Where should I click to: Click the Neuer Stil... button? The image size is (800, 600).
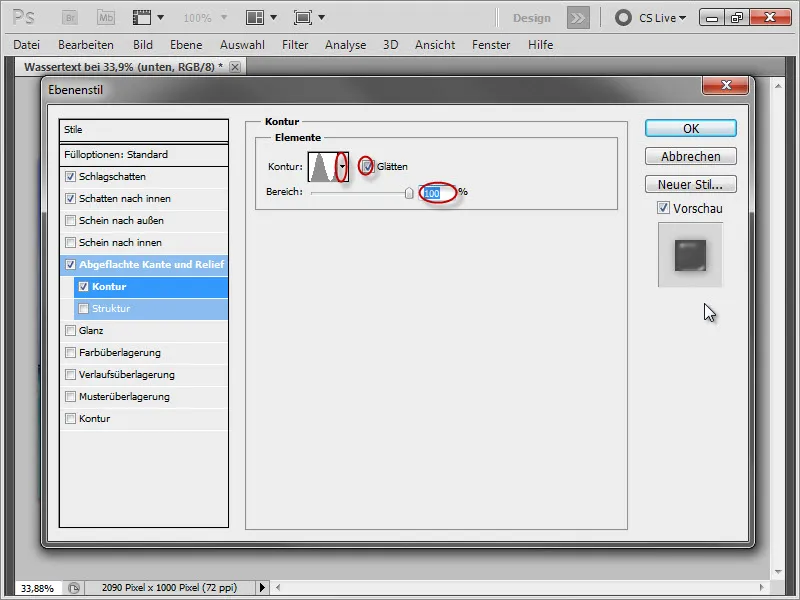(x=691, y=184)
